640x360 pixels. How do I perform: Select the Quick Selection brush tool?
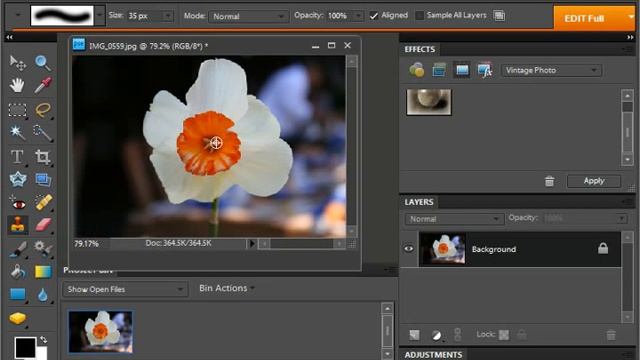42,133
